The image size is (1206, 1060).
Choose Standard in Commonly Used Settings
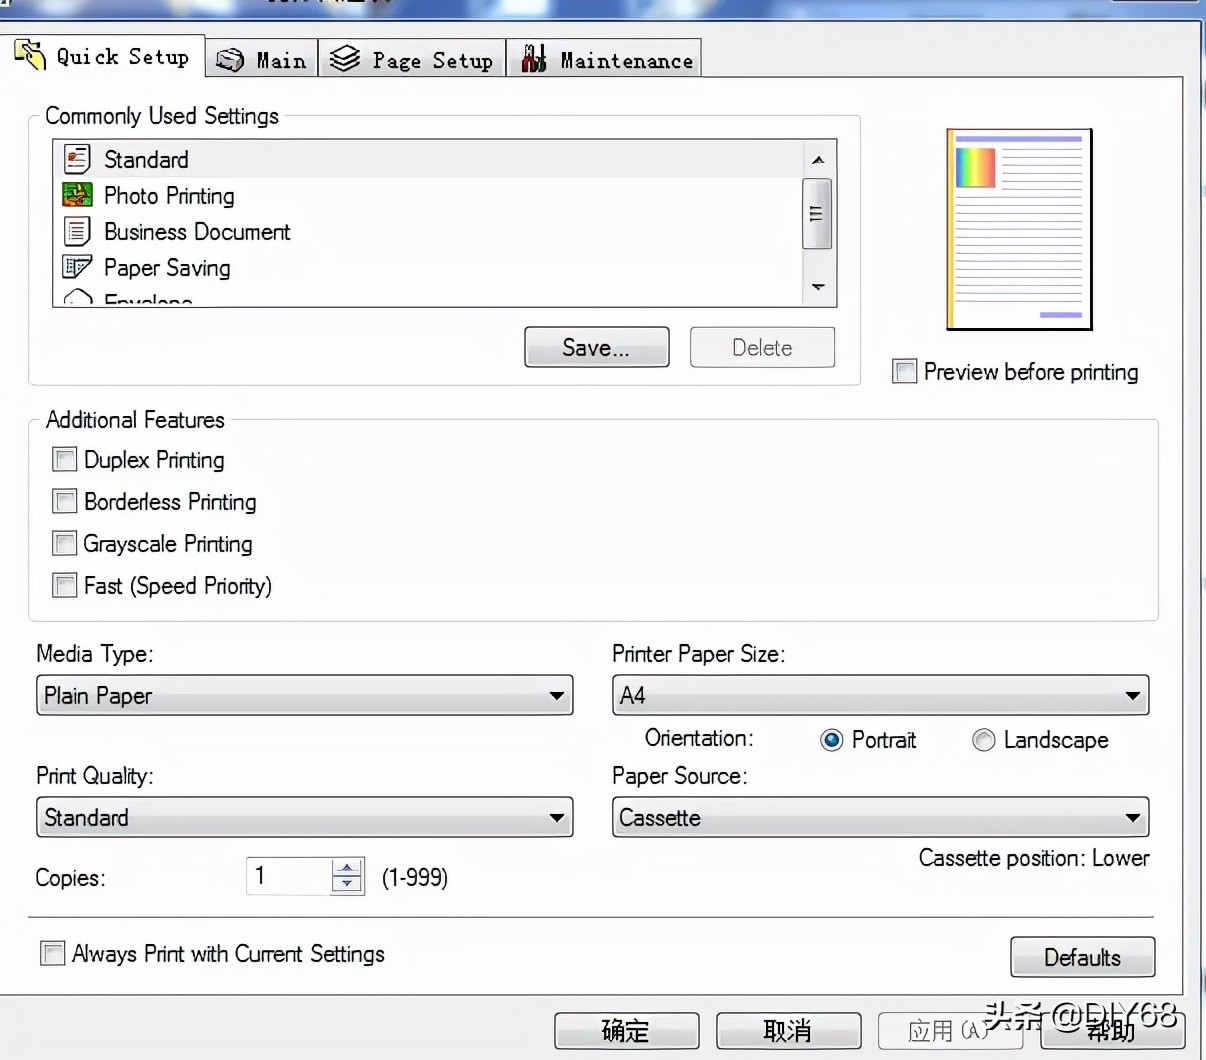click(x=428, y=159)
